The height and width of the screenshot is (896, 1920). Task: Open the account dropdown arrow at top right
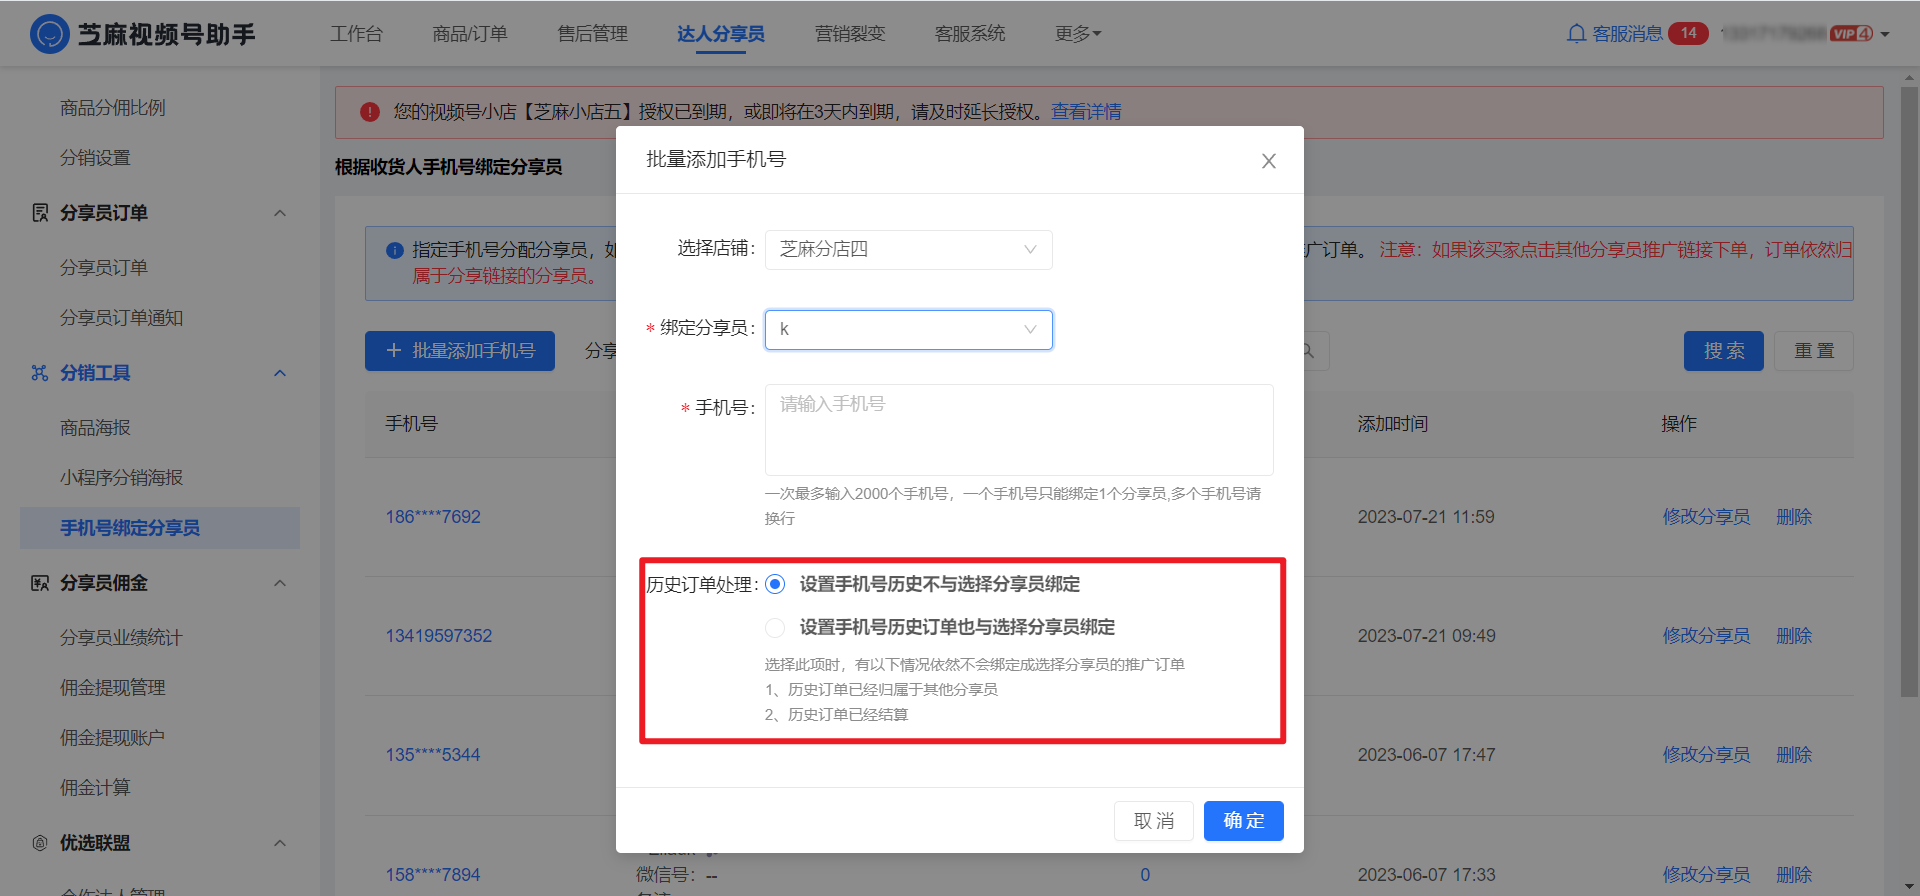click(1885, 34)
